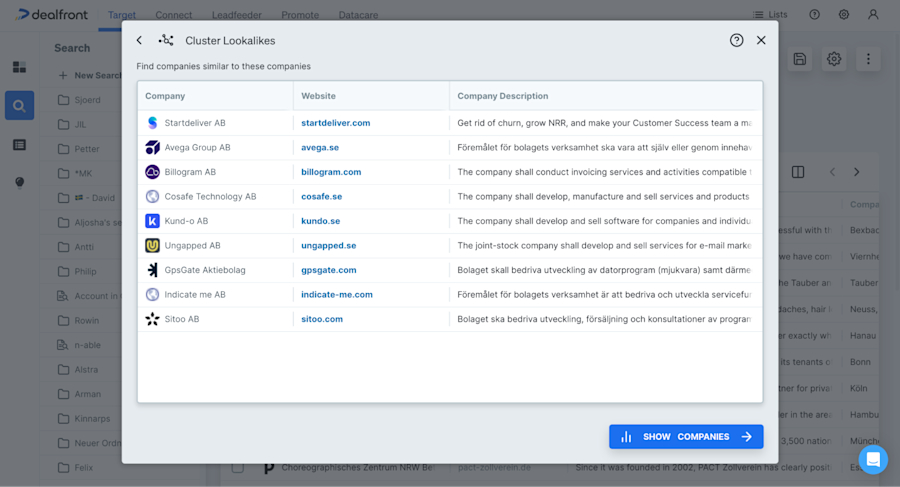Click the Website column header
The height and width of the screenshot is (487, 900).
click(318, 96)
